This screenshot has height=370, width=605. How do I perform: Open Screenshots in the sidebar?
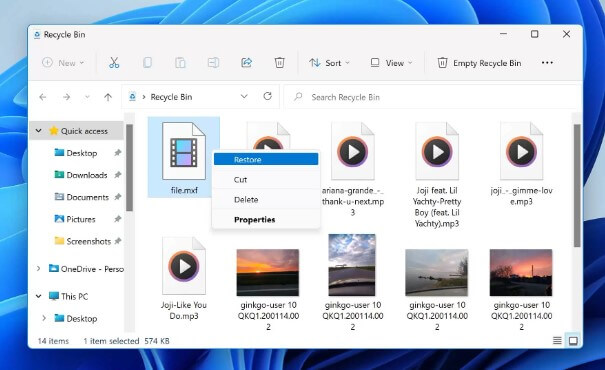88,241
